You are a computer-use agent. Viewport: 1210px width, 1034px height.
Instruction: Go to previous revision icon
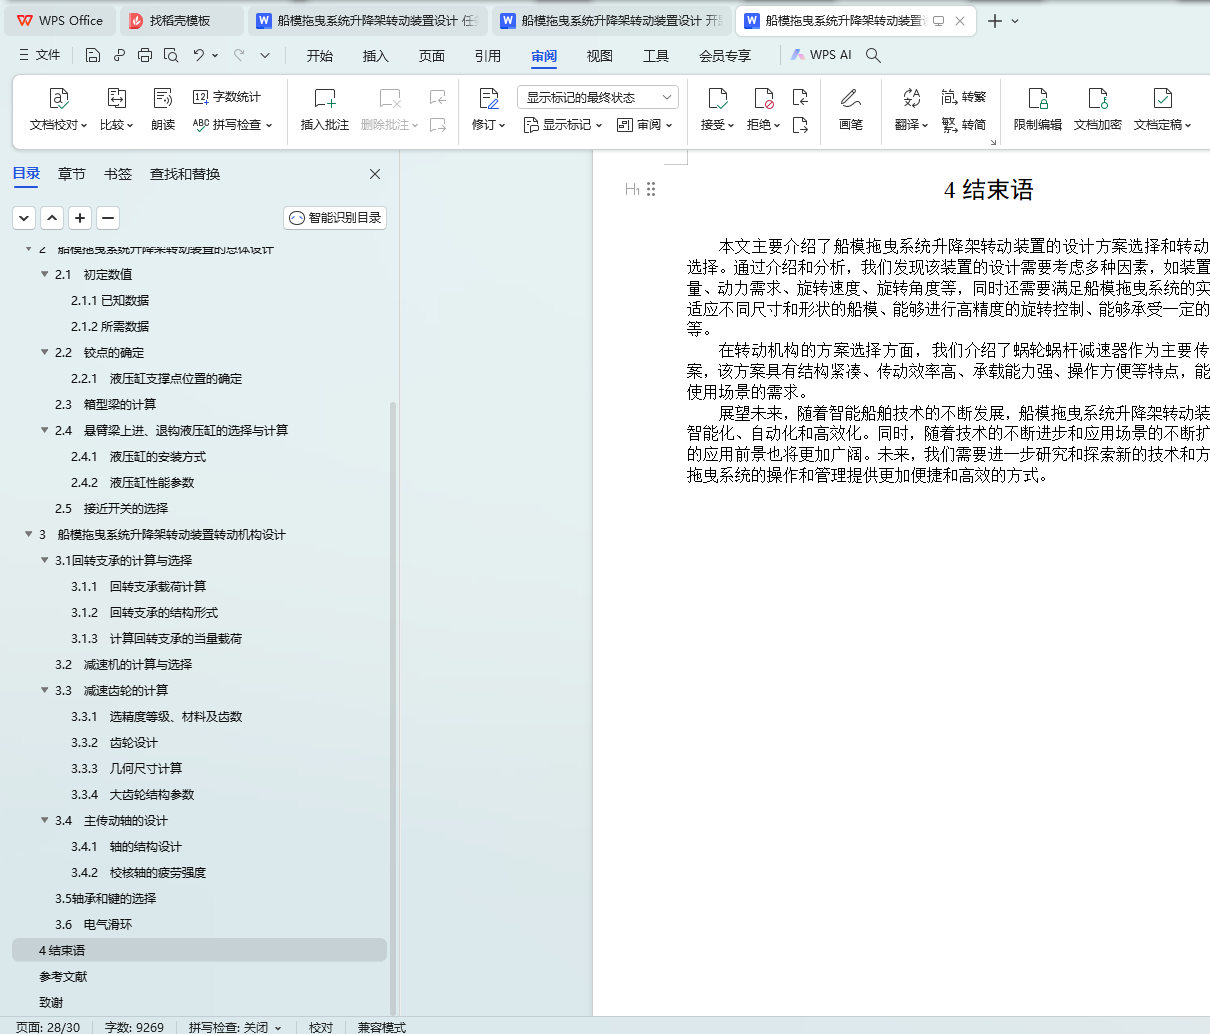click(x=800, y=97)
